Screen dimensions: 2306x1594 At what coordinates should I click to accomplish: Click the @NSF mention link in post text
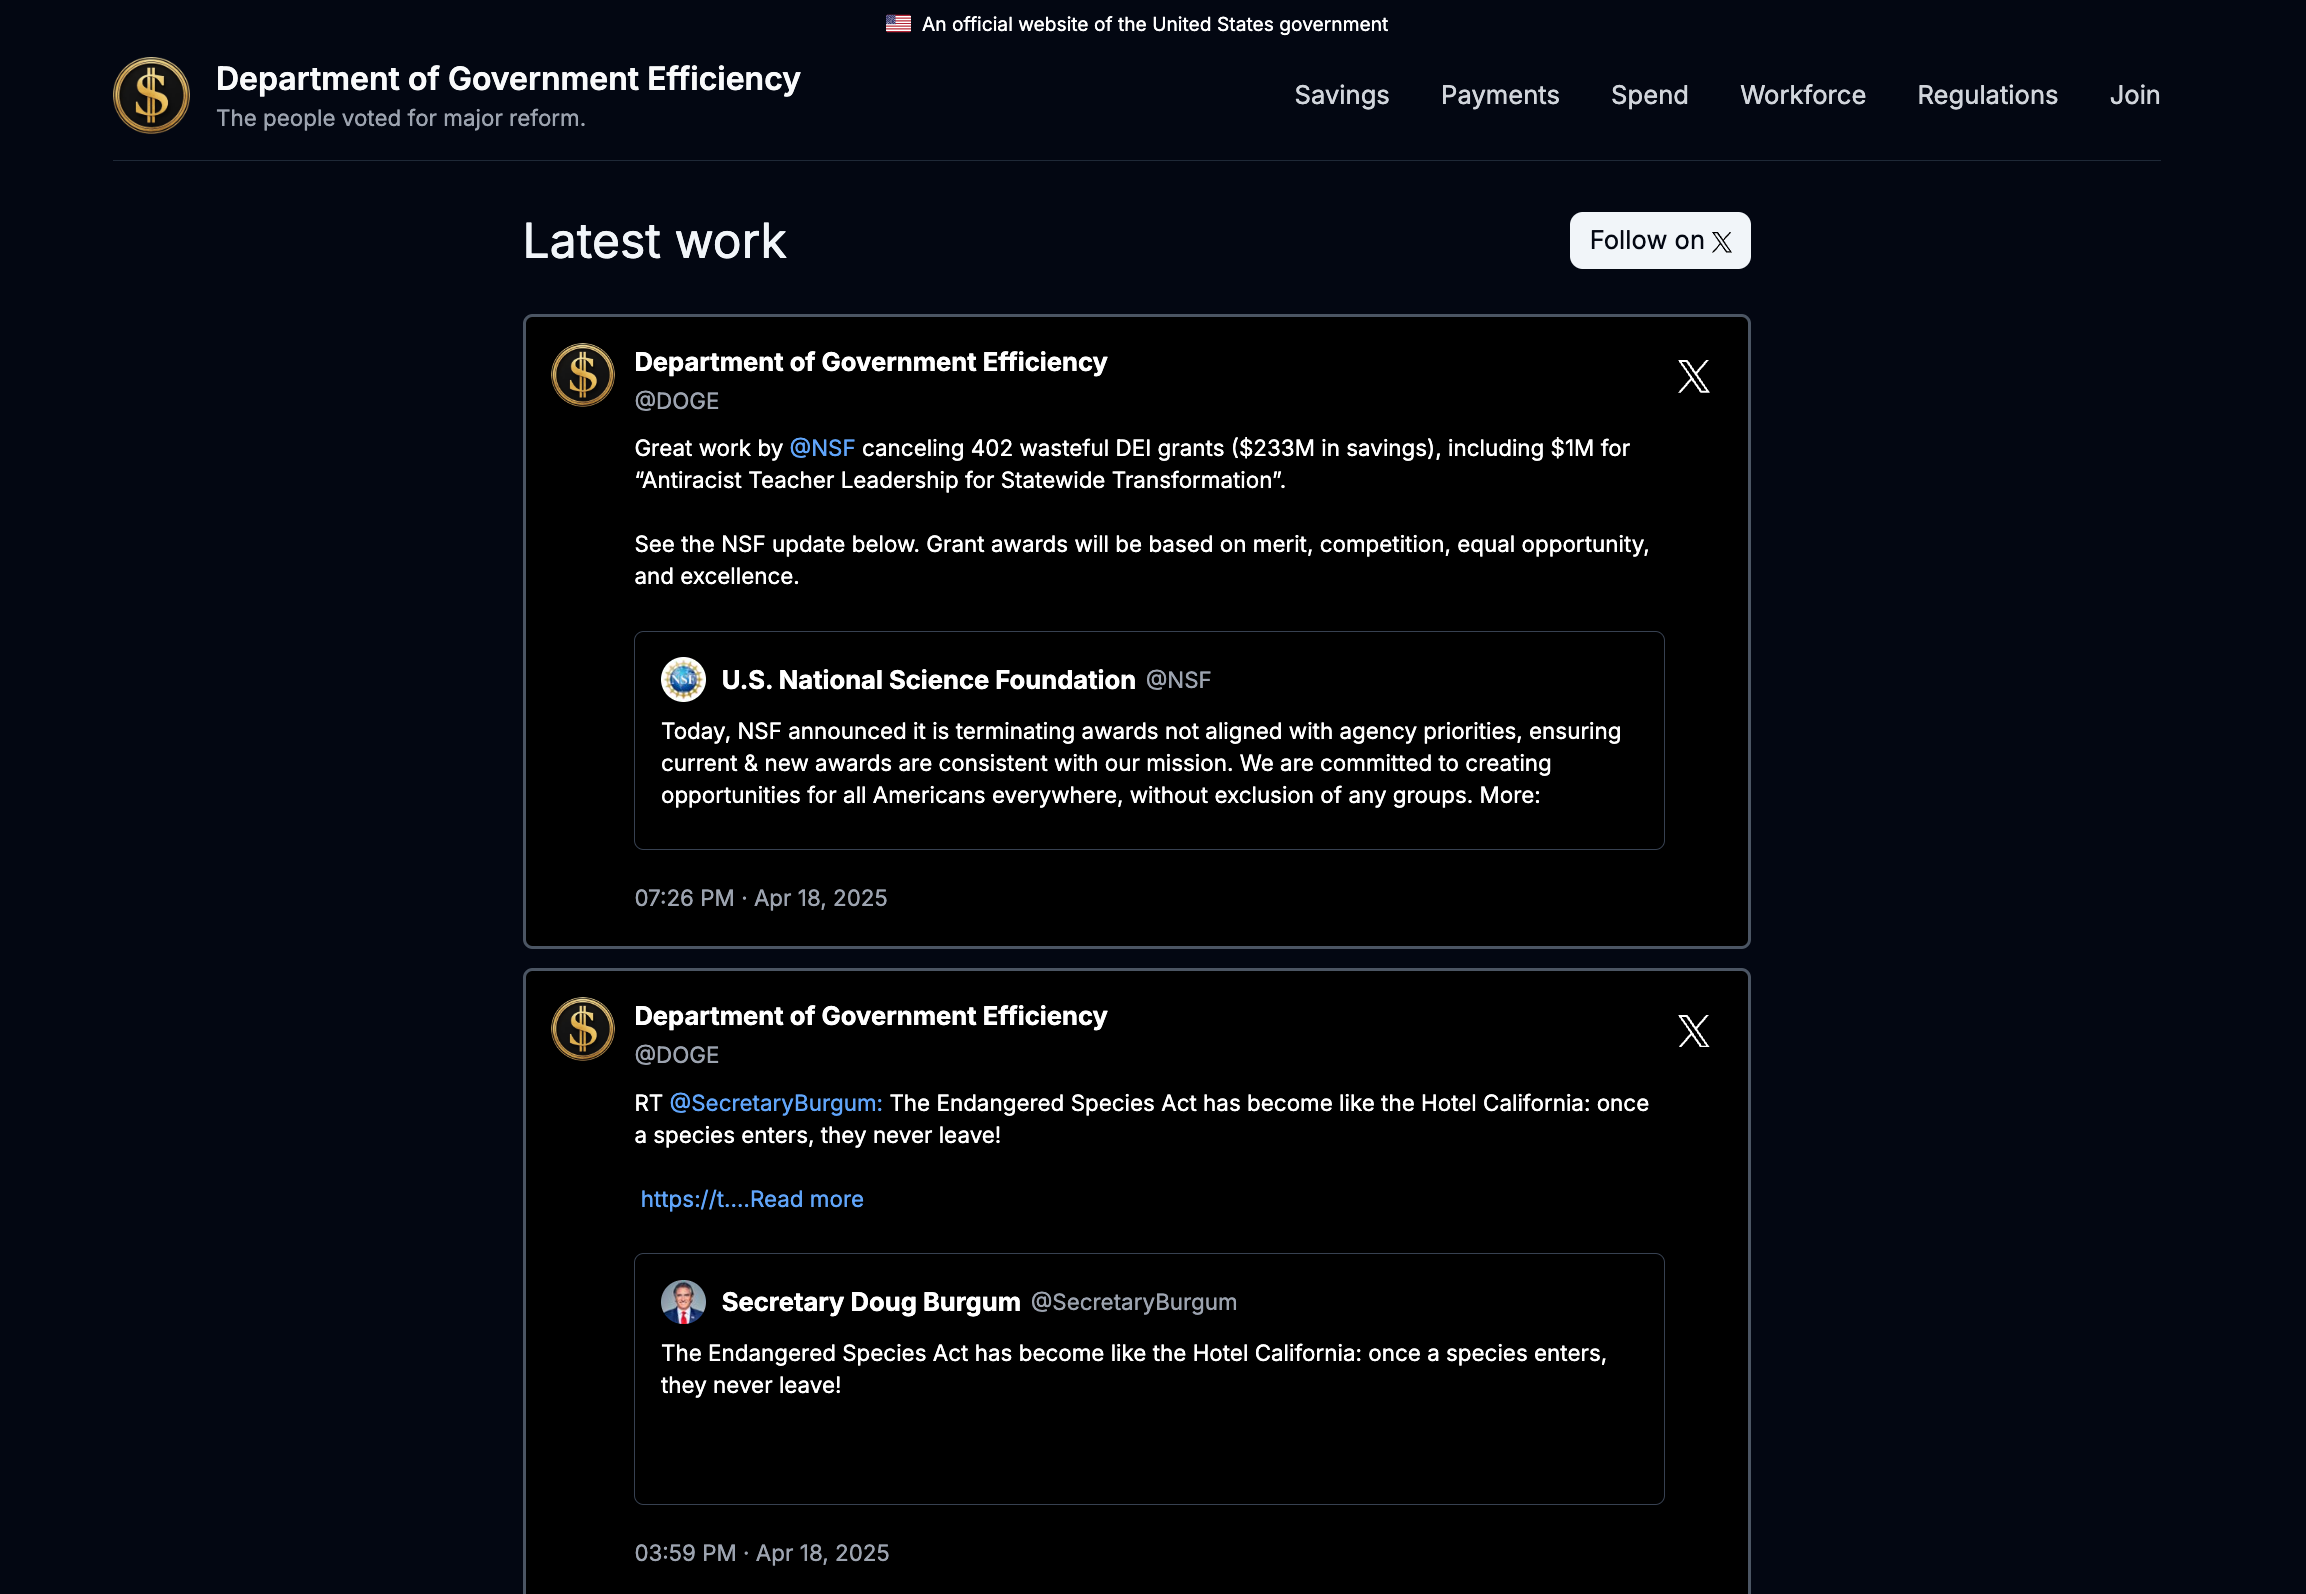tap(822, 448)
